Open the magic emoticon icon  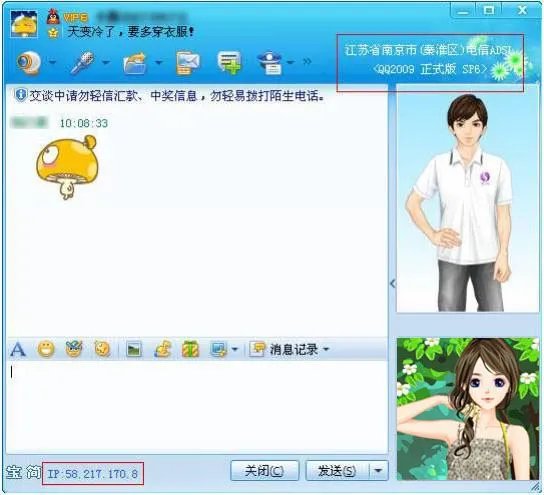[x=74, y=349]
